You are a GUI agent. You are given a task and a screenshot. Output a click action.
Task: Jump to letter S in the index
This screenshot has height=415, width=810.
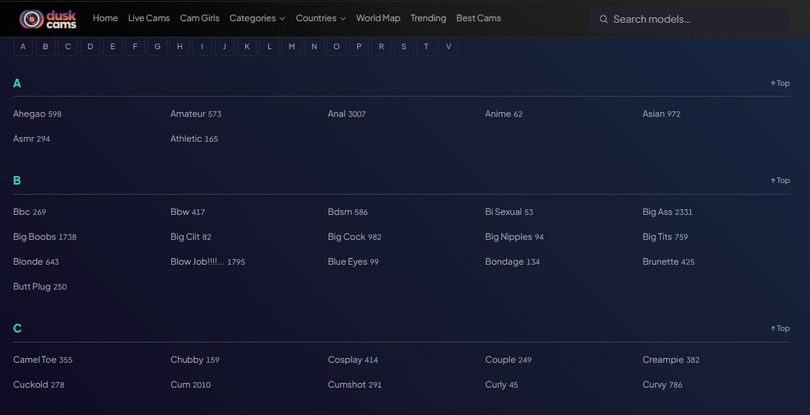(403, 47)
